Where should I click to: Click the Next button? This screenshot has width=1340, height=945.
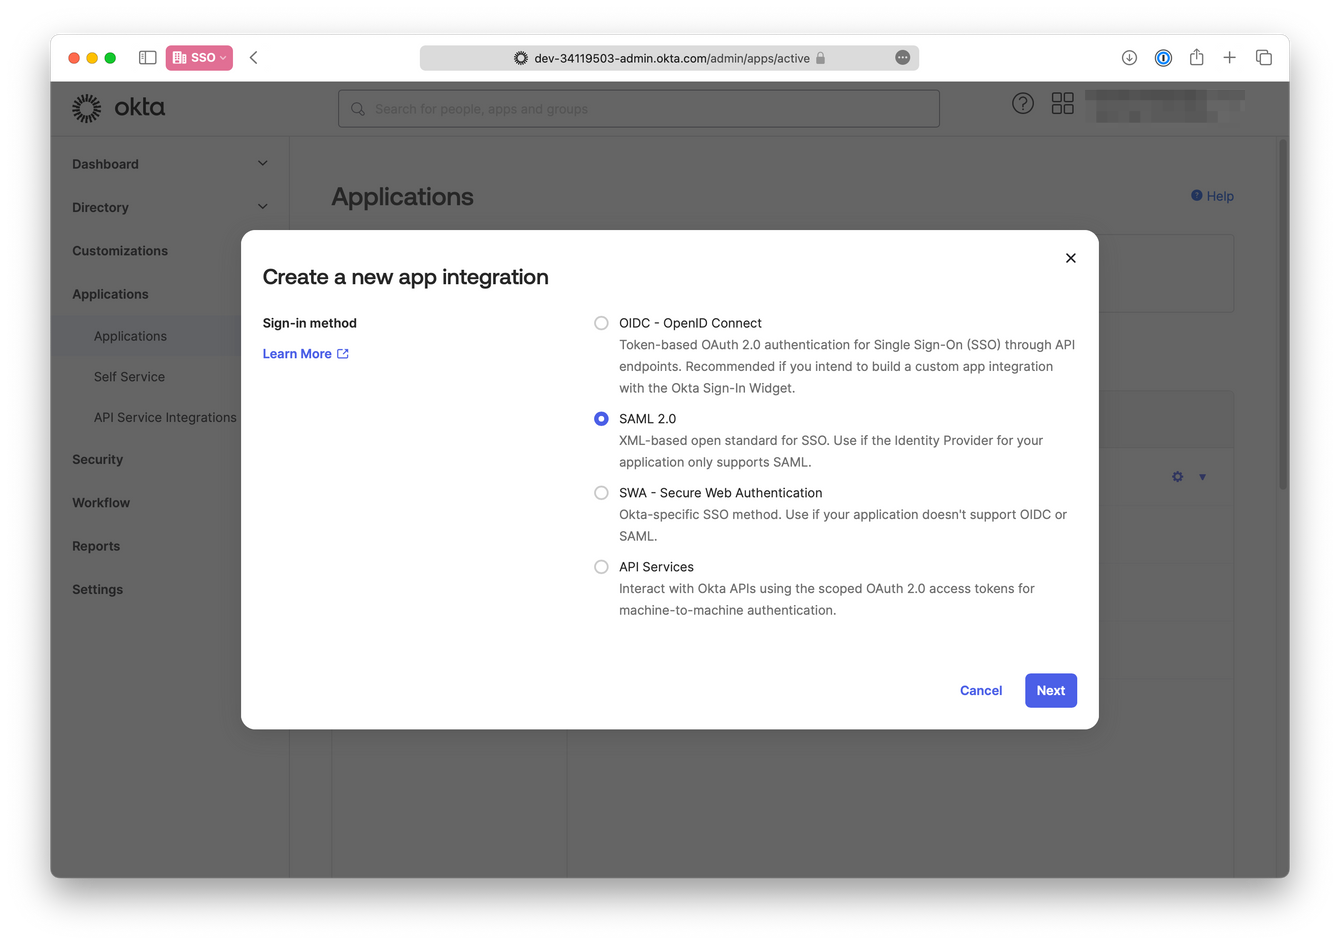1051,691
